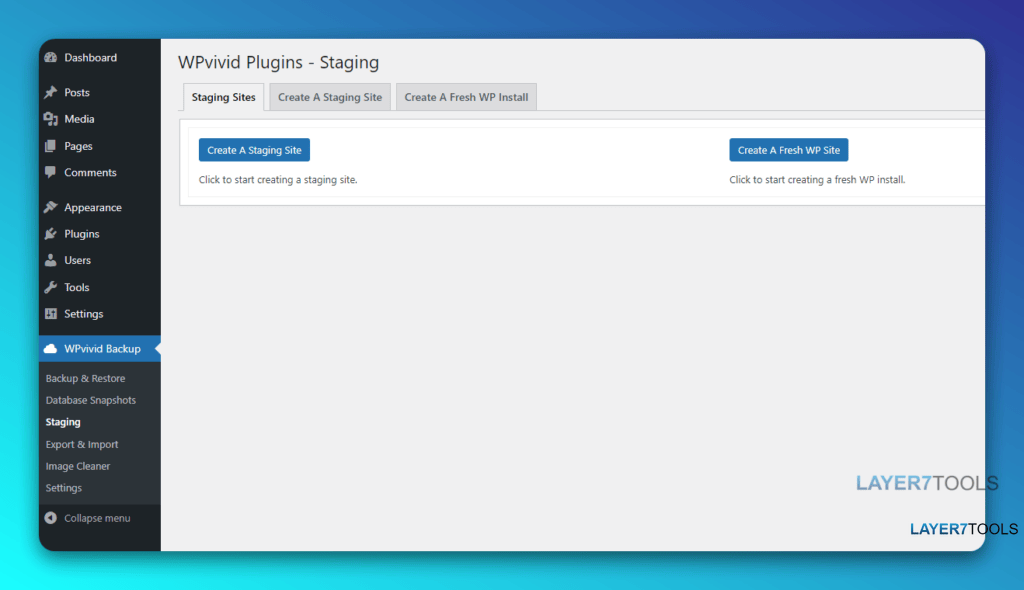Switch to Staging Sites tab
This screenshot has width=1024, height=590.
223,97
